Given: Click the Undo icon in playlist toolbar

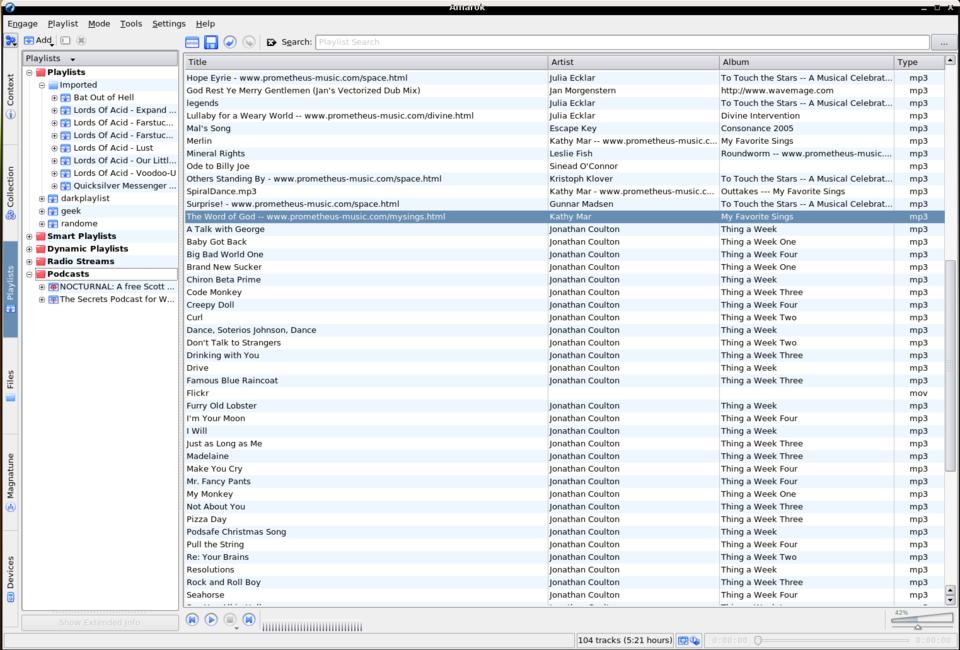Looking at the screenshot, I should [x=229, y=42].
